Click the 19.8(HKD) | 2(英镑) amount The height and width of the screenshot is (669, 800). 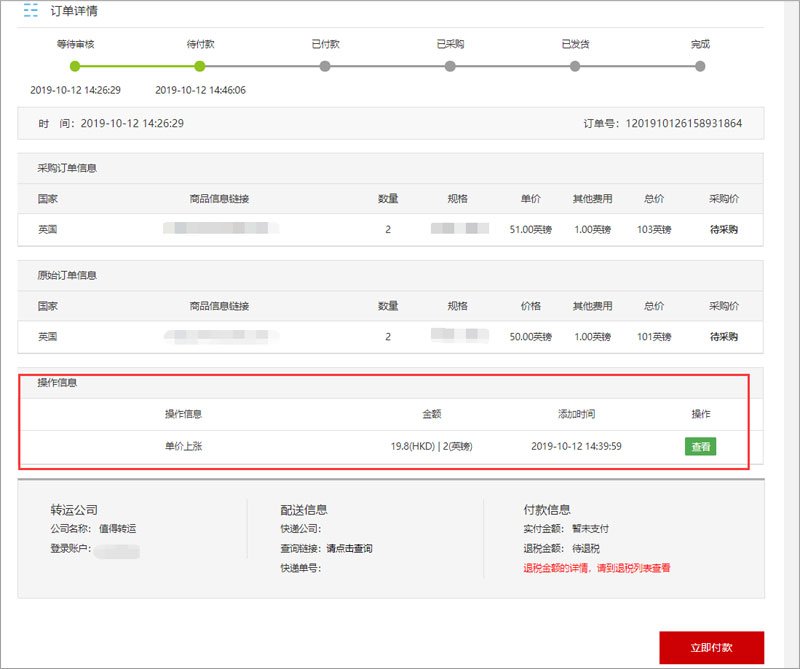point(432,446)
